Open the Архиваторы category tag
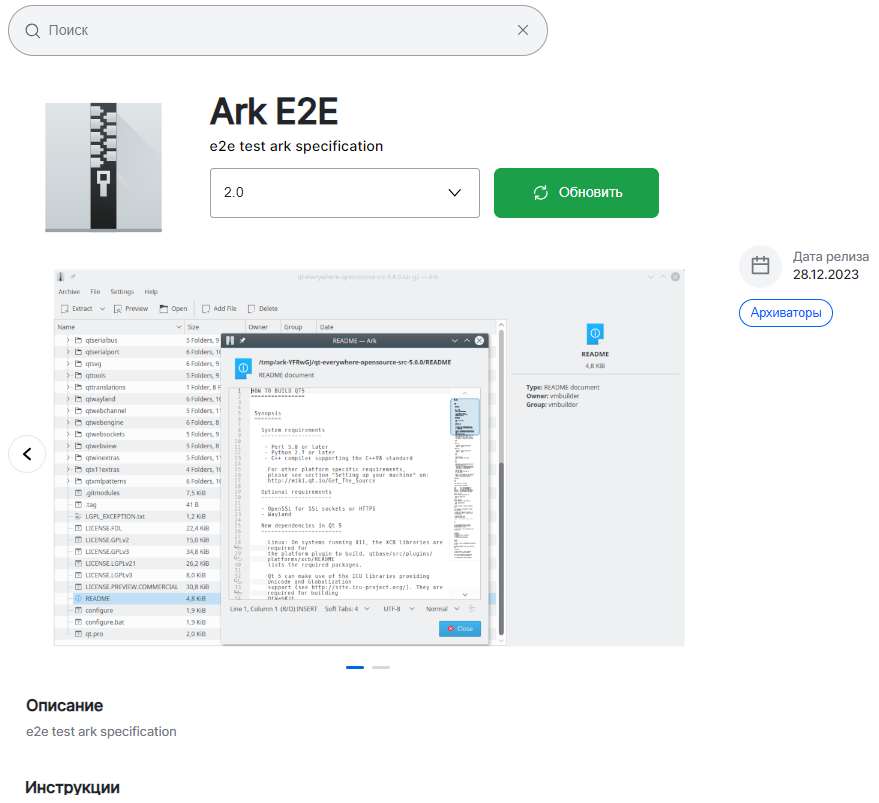Image resolution: width=879 pixels, height=803 pixels. pos(785,313)
